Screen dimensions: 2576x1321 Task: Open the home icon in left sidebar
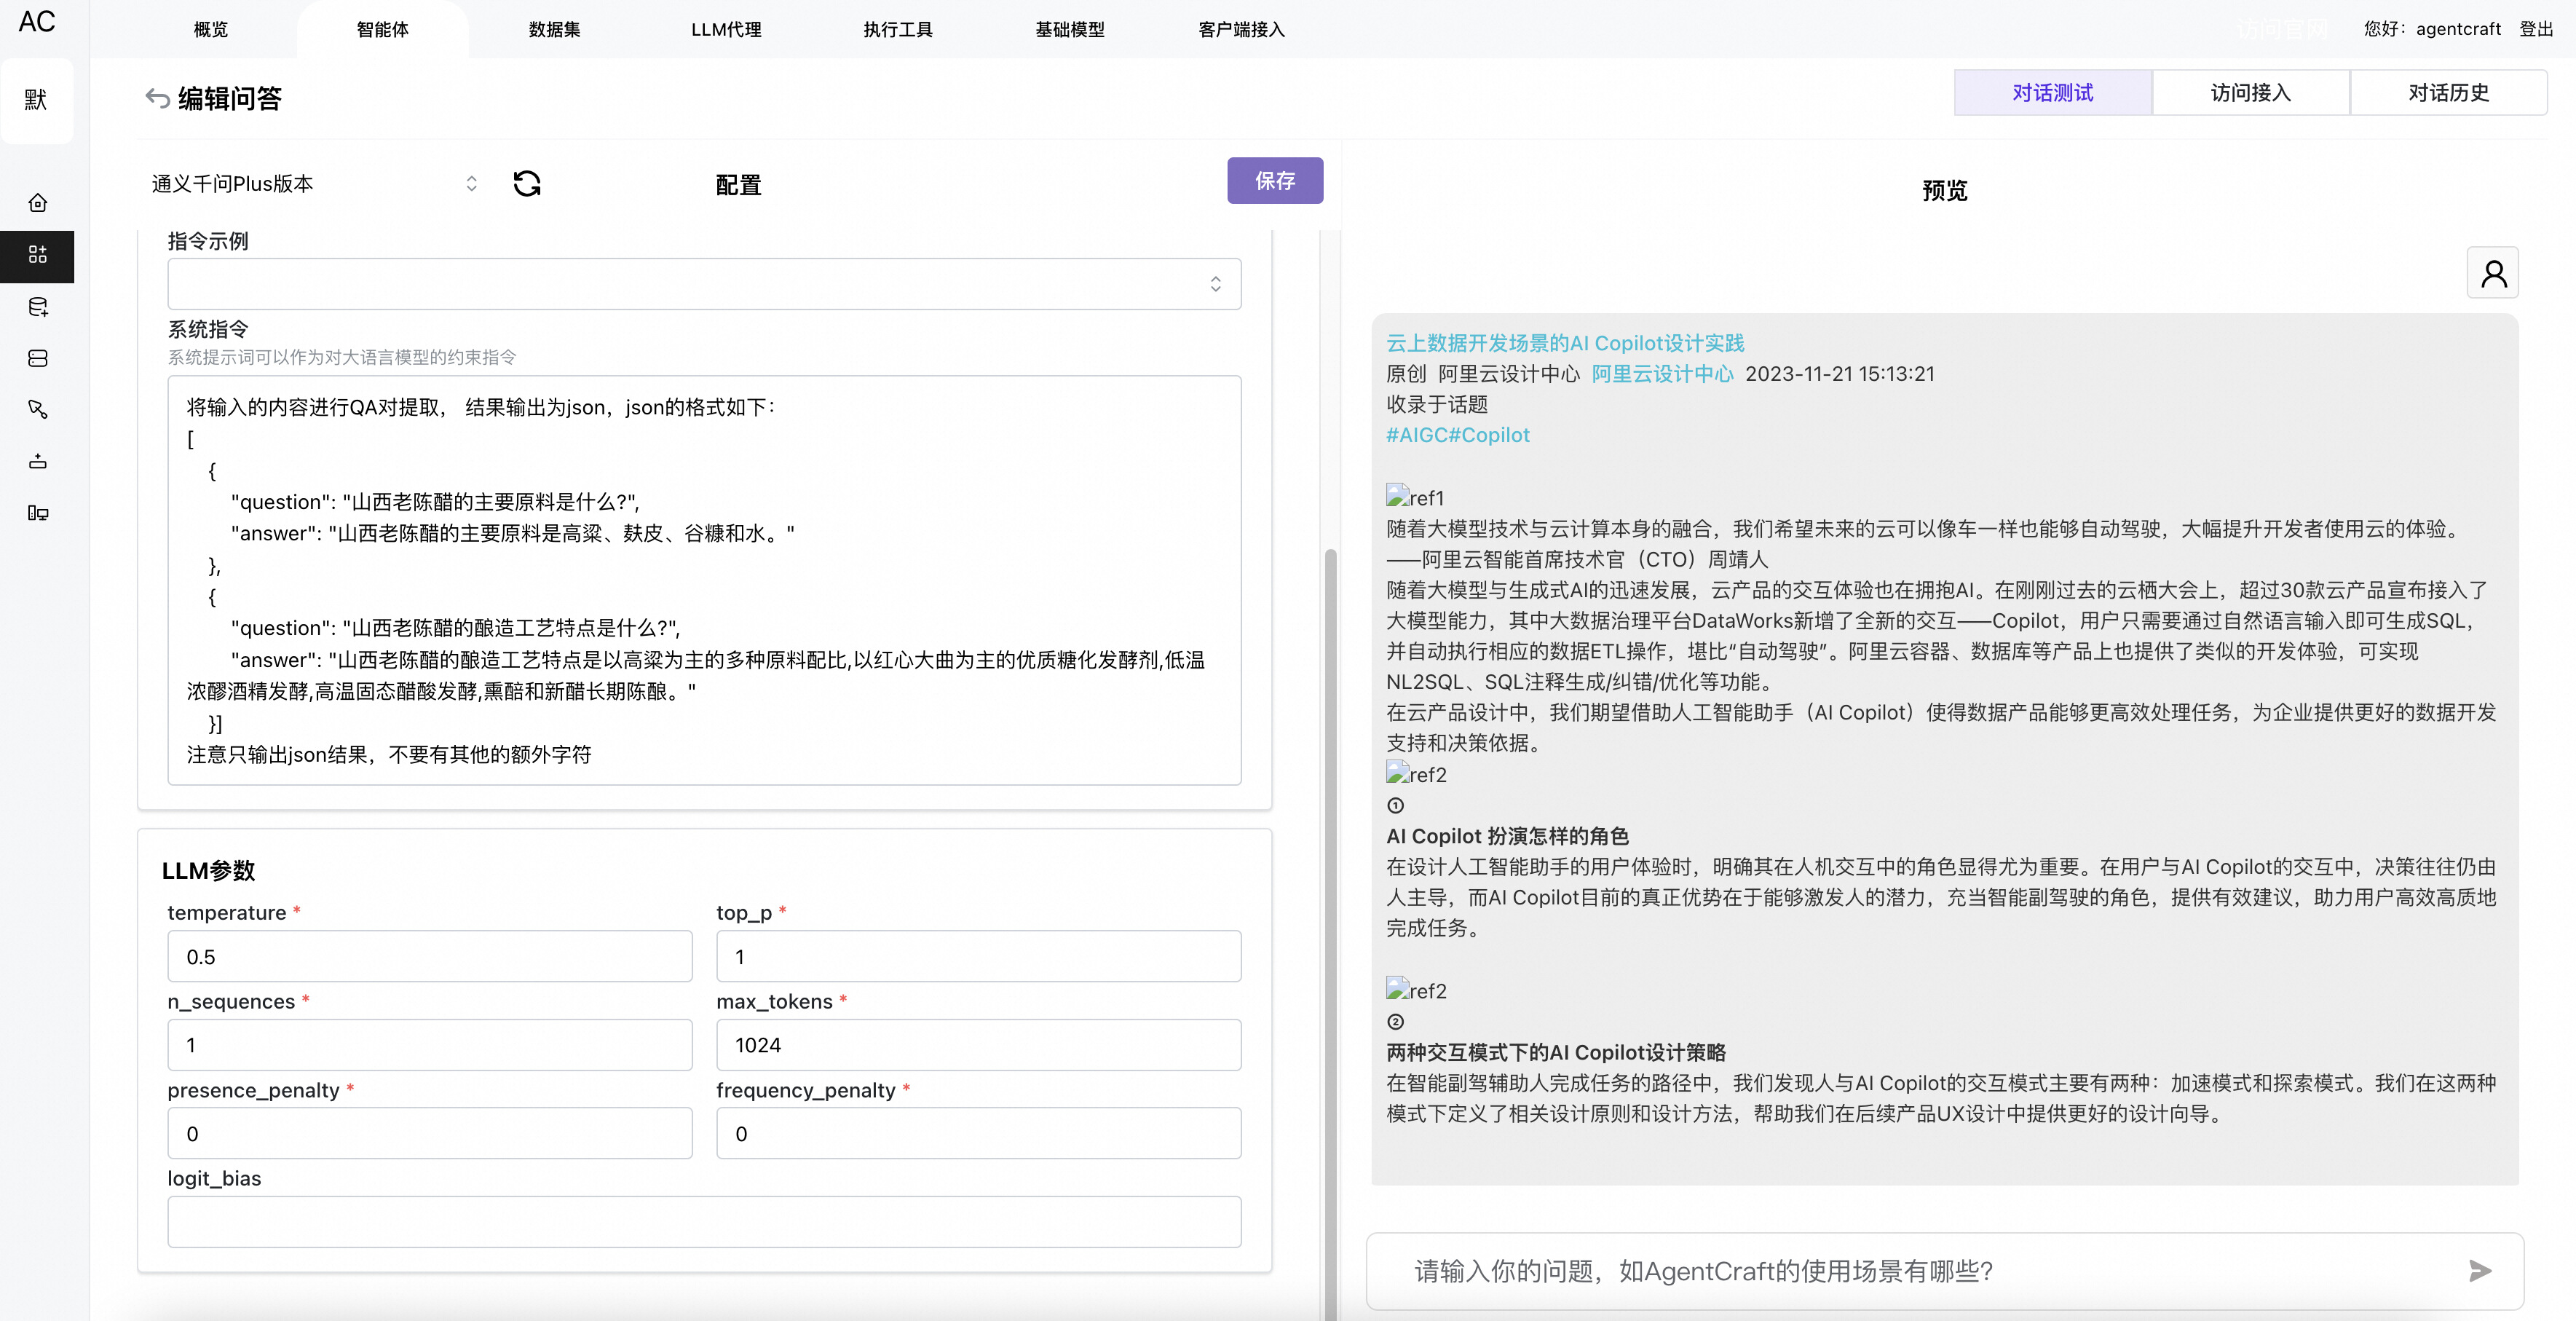pos(38,203)
